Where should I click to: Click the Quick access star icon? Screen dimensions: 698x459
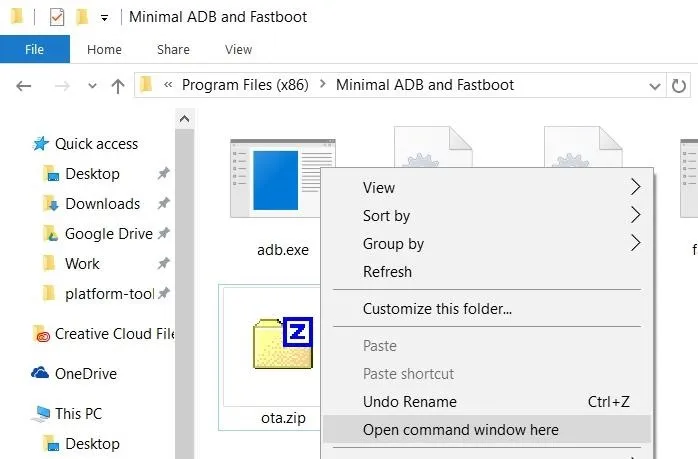[41, 143]
